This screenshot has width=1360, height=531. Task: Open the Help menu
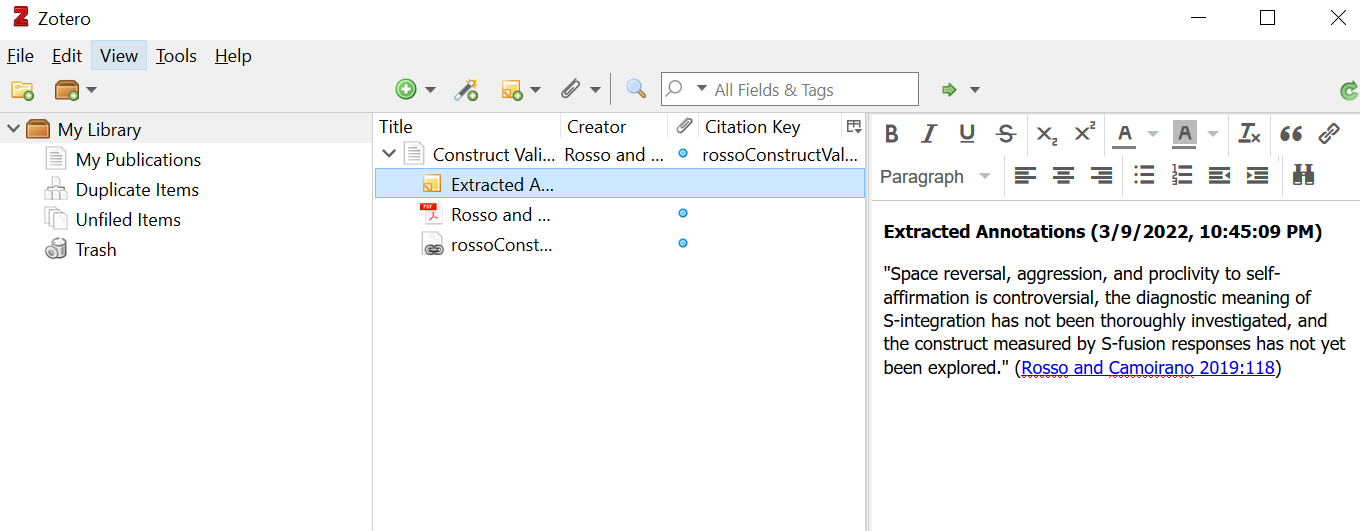tap(233, 56)
